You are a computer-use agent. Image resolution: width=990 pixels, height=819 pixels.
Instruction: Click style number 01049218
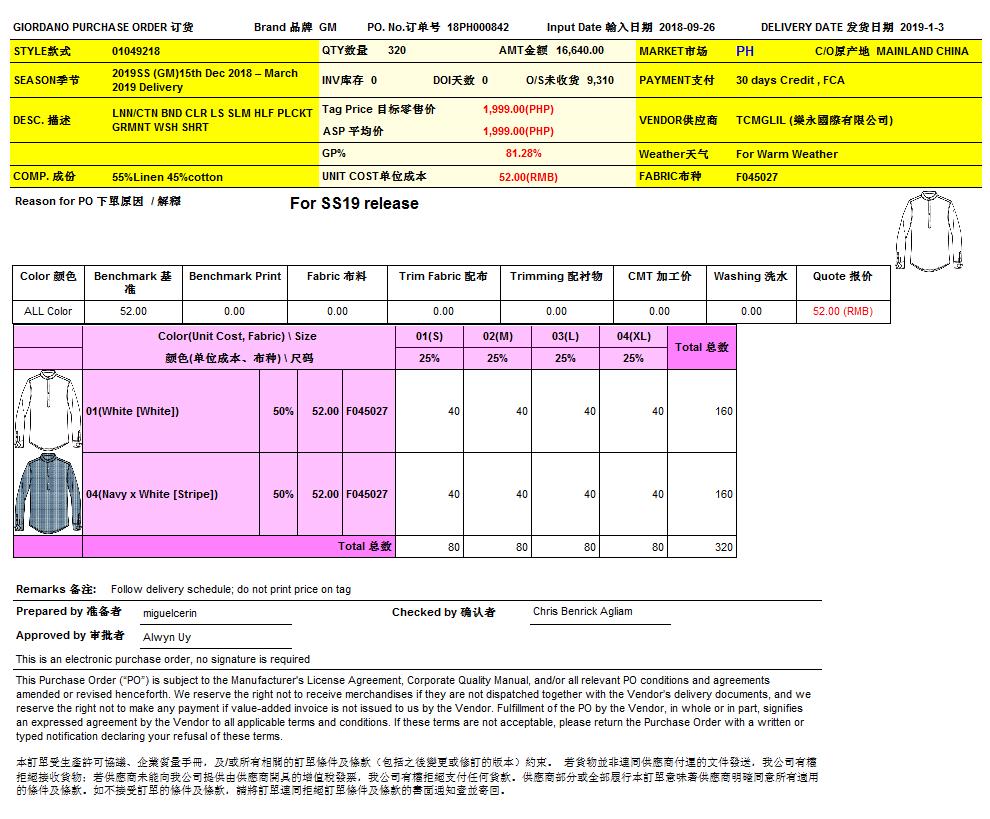(136, 50)
